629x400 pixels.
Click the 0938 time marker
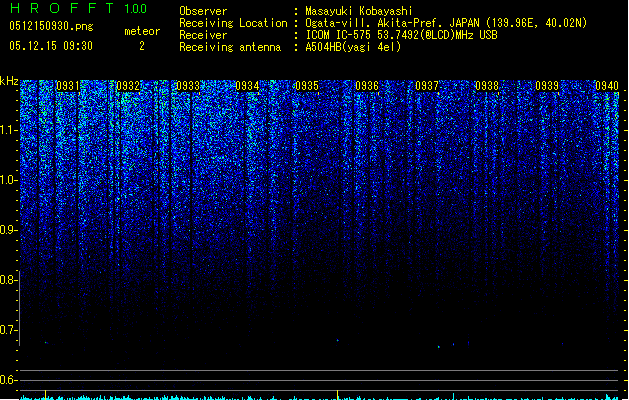(487, 86)
